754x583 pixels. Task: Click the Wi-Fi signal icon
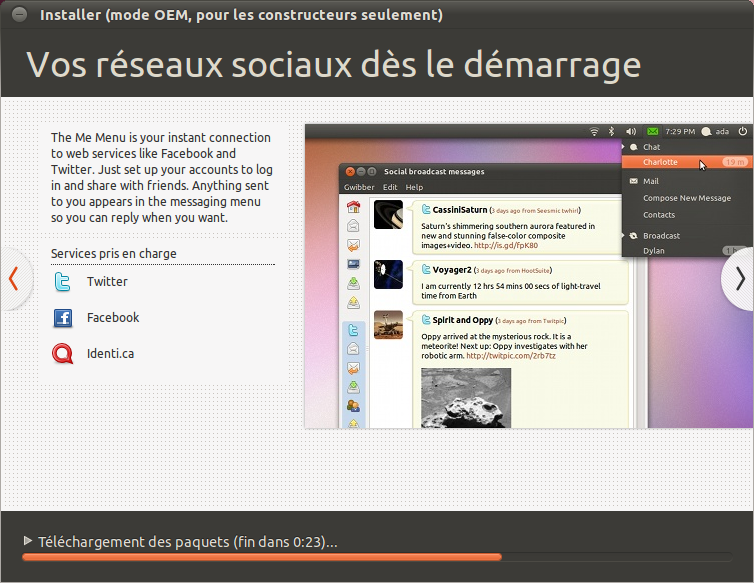tap(594, 131)
